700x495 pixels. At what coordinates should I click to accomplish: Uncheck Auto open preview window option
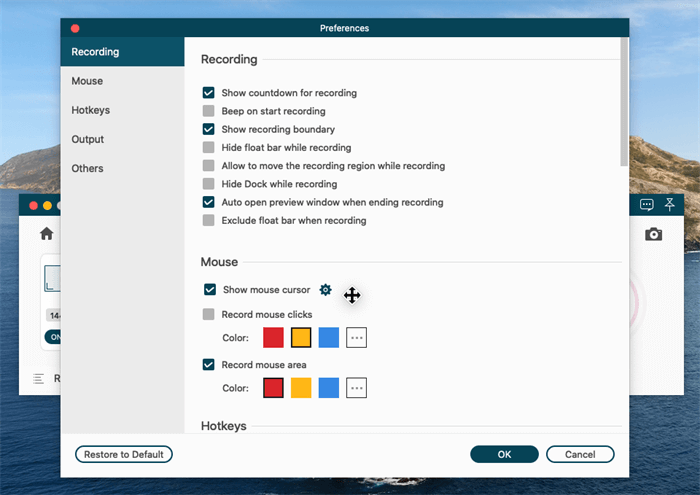[x=209, y=202]
